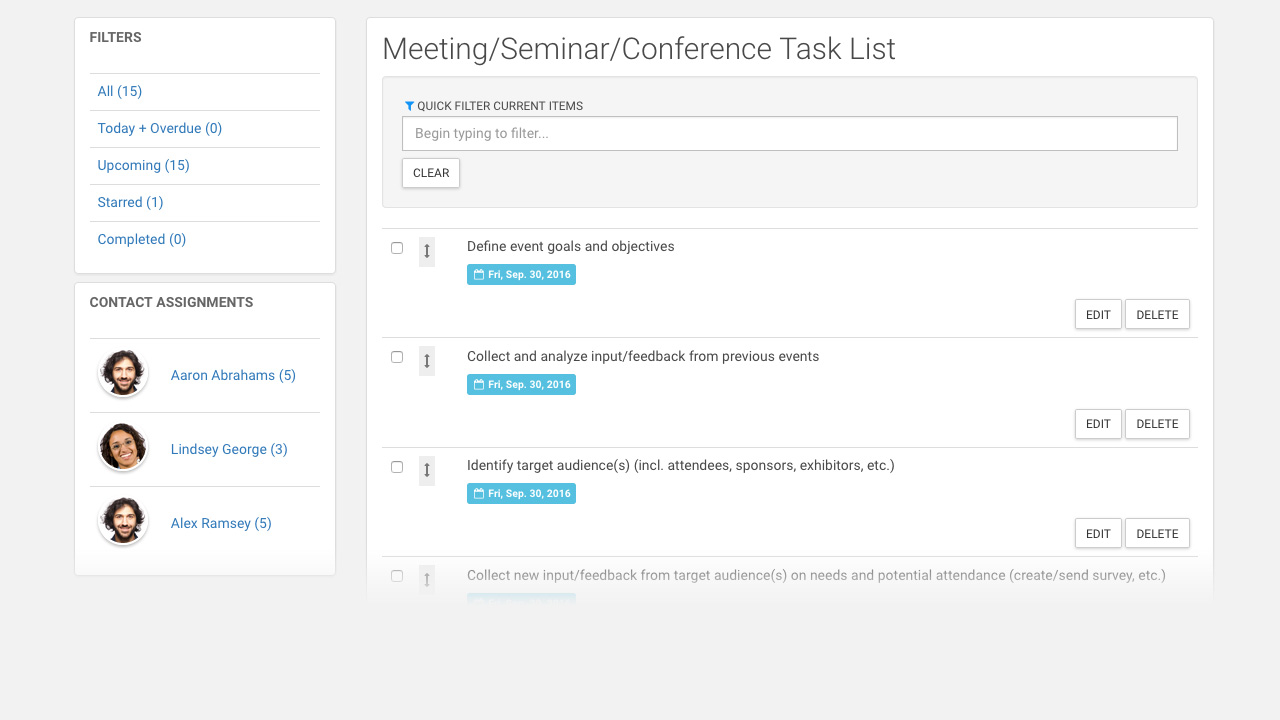This screenshot has height=720, width=1280.
Task: Focus the quick filter text field
Action: coord(789,134)
